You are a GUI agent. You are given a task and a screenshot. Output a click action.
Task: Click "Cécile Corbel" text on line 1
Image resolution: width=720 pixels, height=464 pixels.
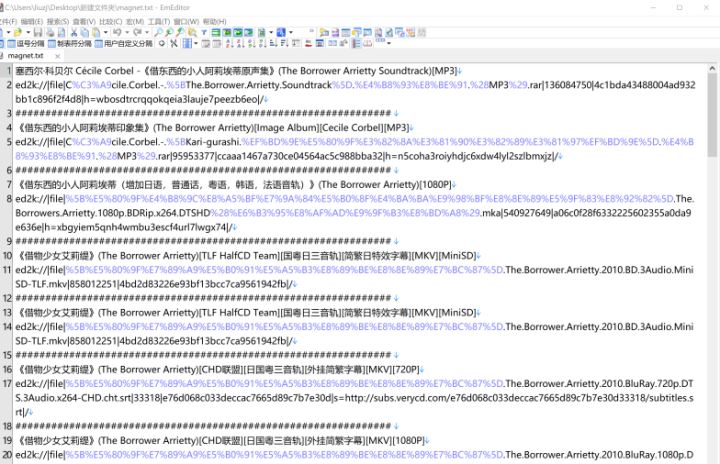click(x=104, y=71)
